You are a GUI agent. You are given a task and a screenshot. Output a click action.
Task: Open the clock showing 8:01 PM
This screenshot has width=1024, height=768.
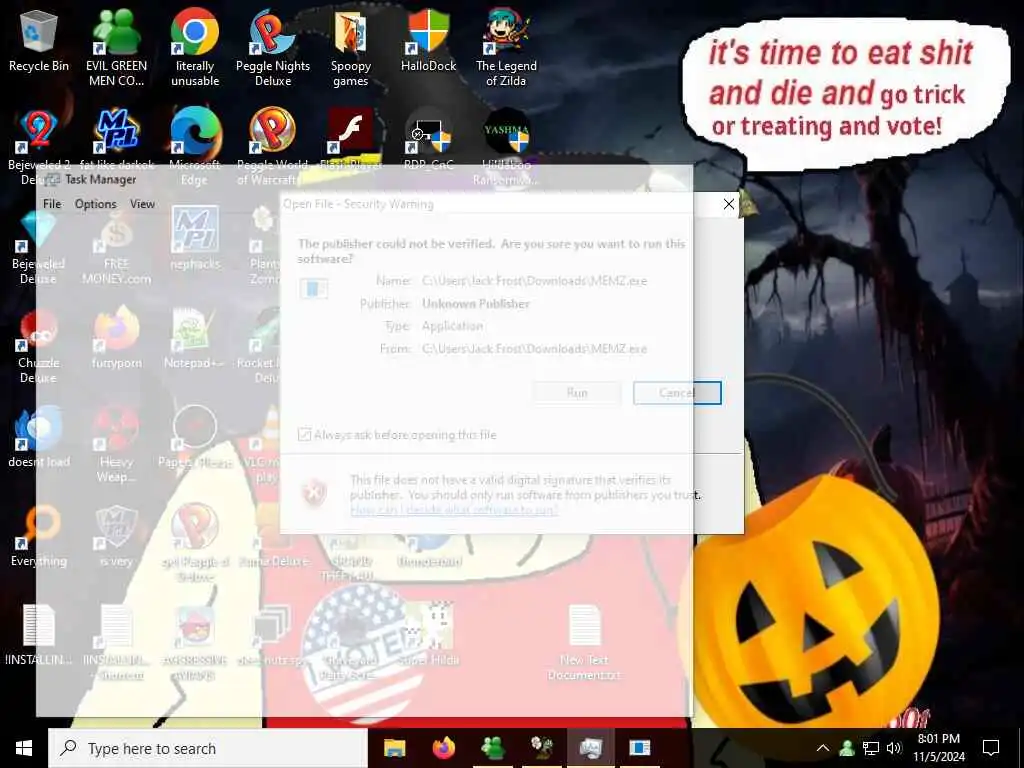click(x=938, y=748)
